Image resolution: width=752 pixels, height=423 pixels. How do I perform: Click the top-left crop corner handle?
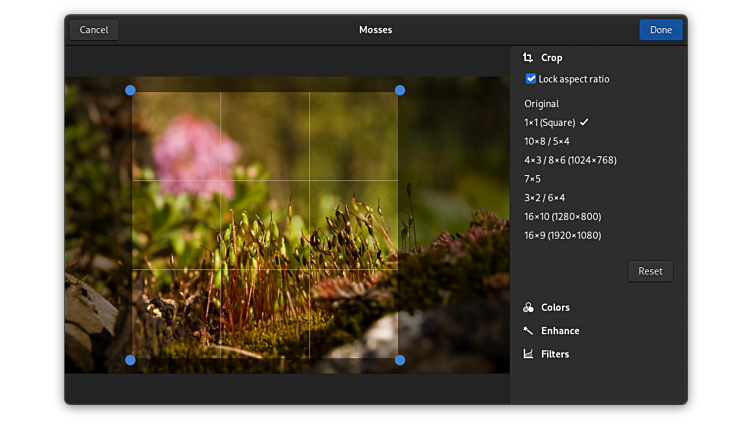click(x=130, y=91)
